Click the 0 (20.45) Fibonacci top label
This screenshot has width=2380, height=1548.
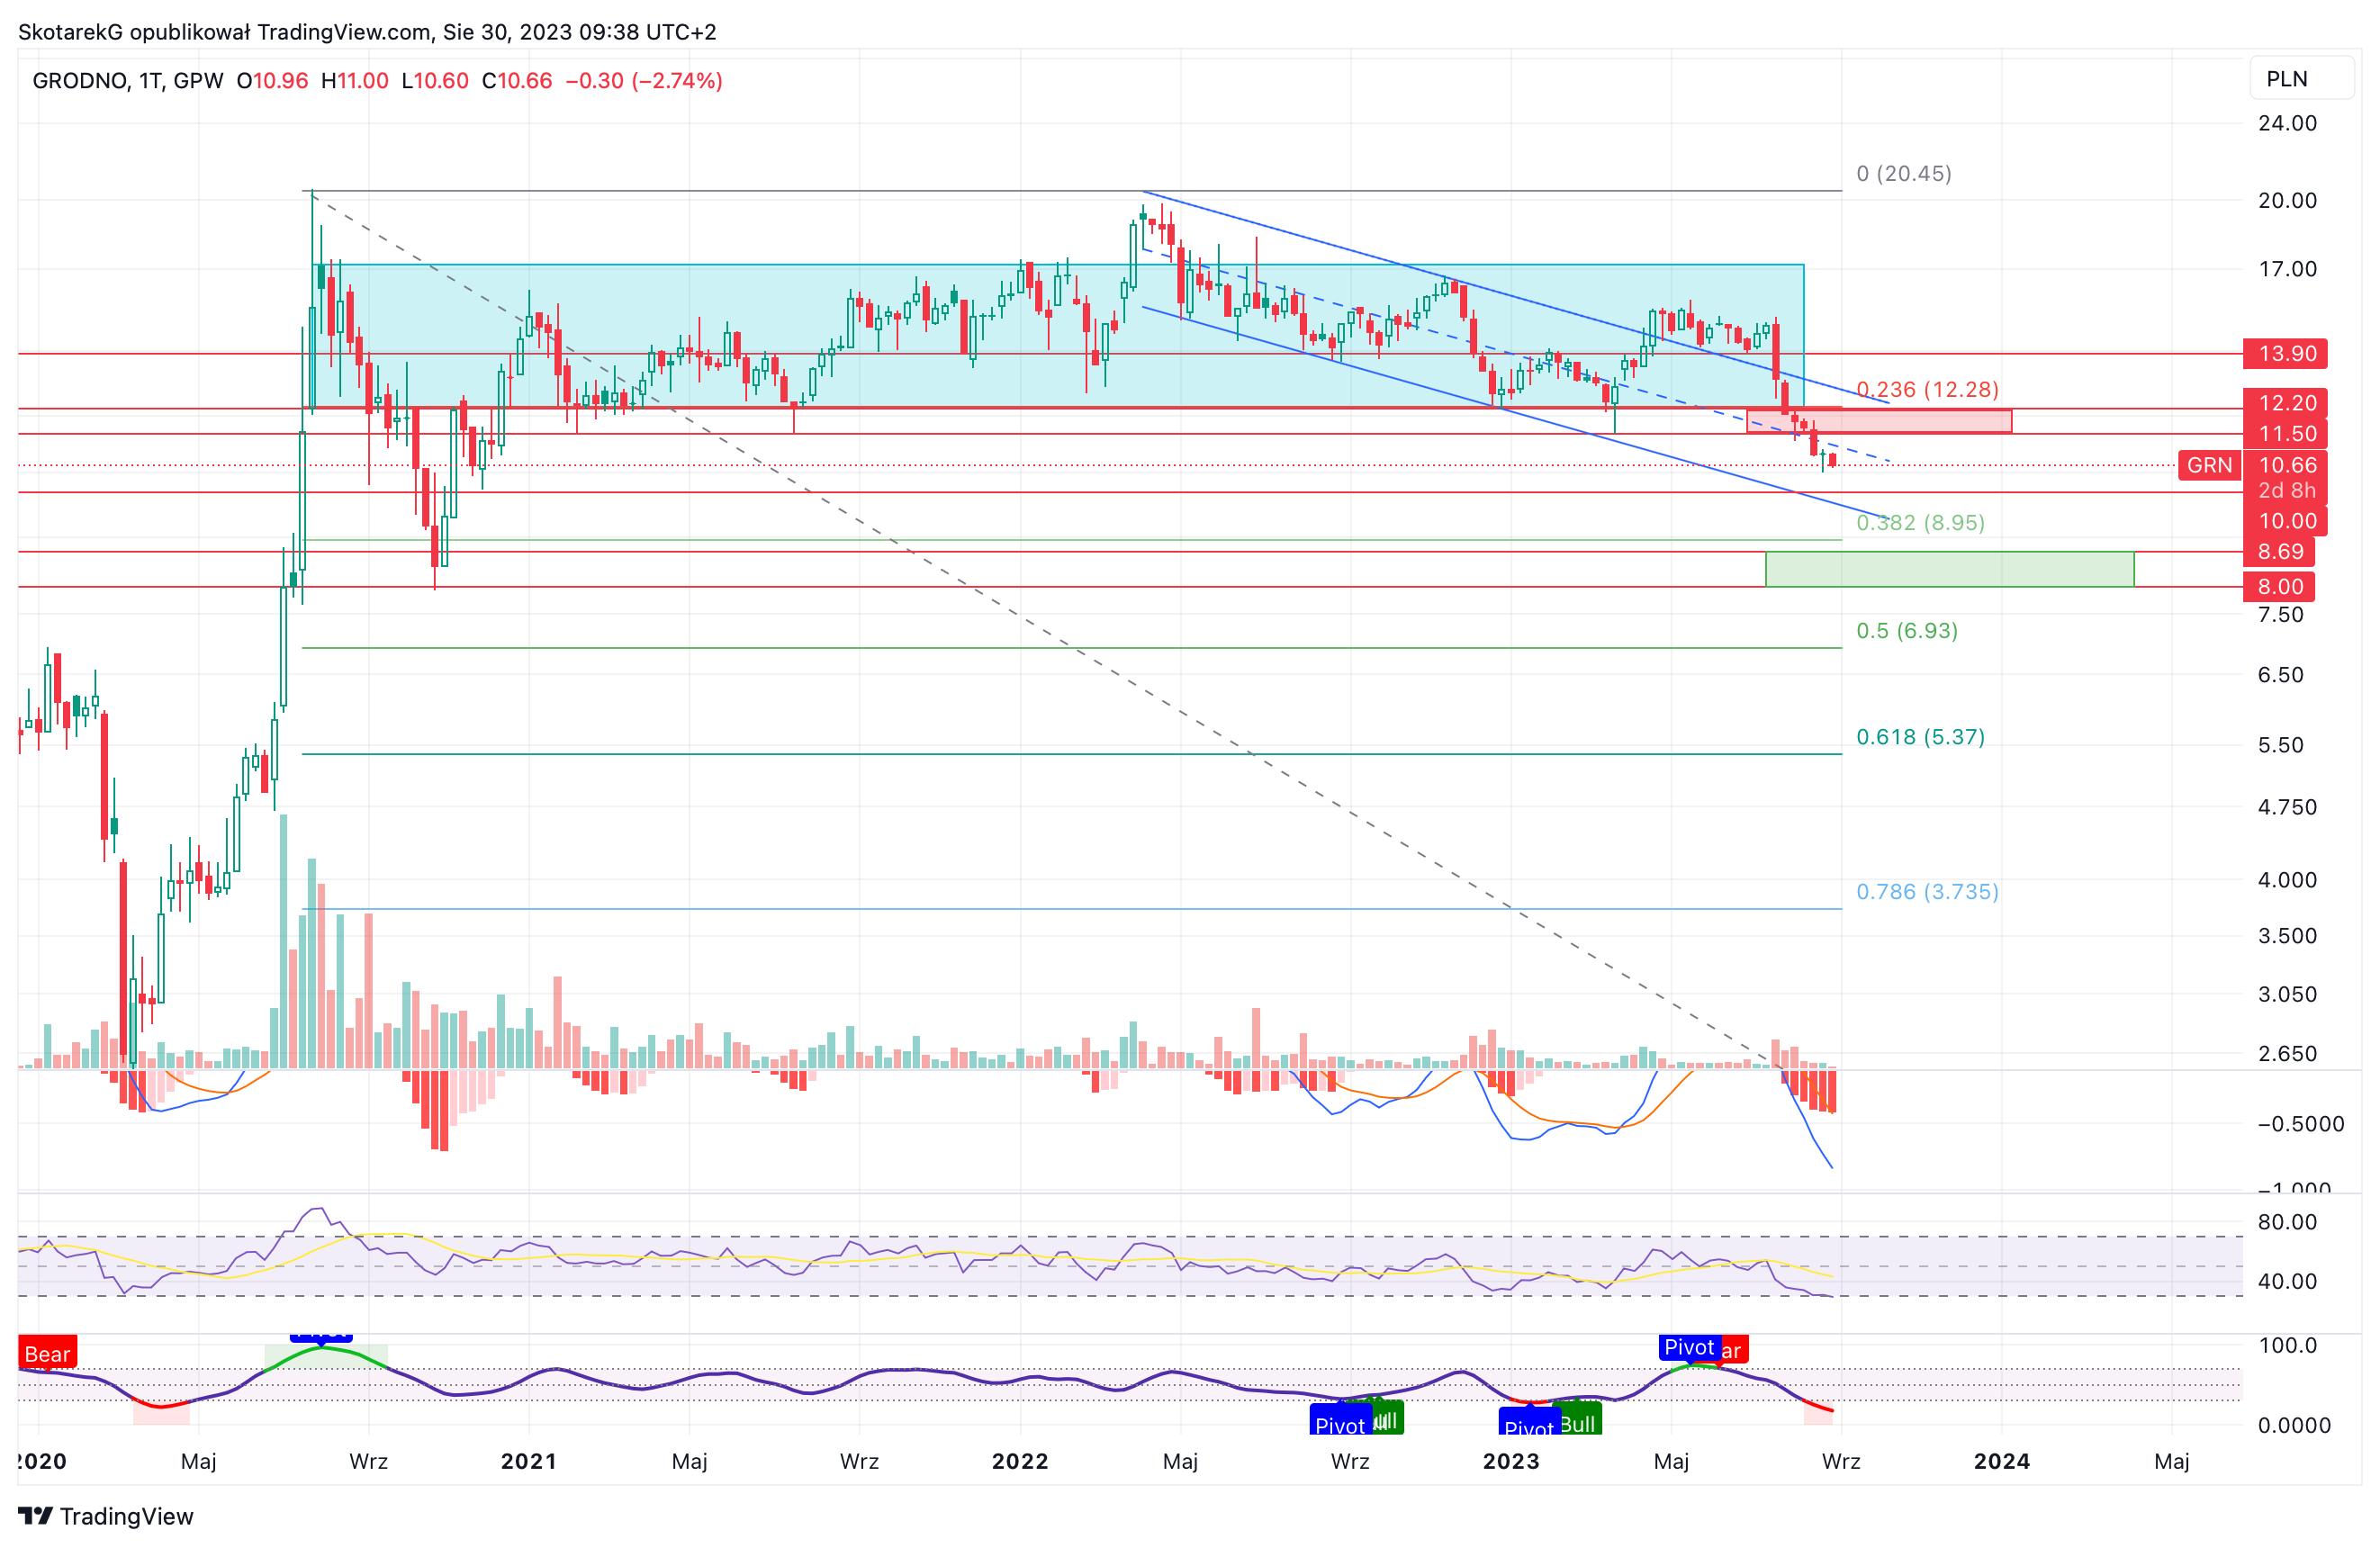point(1904,173)
